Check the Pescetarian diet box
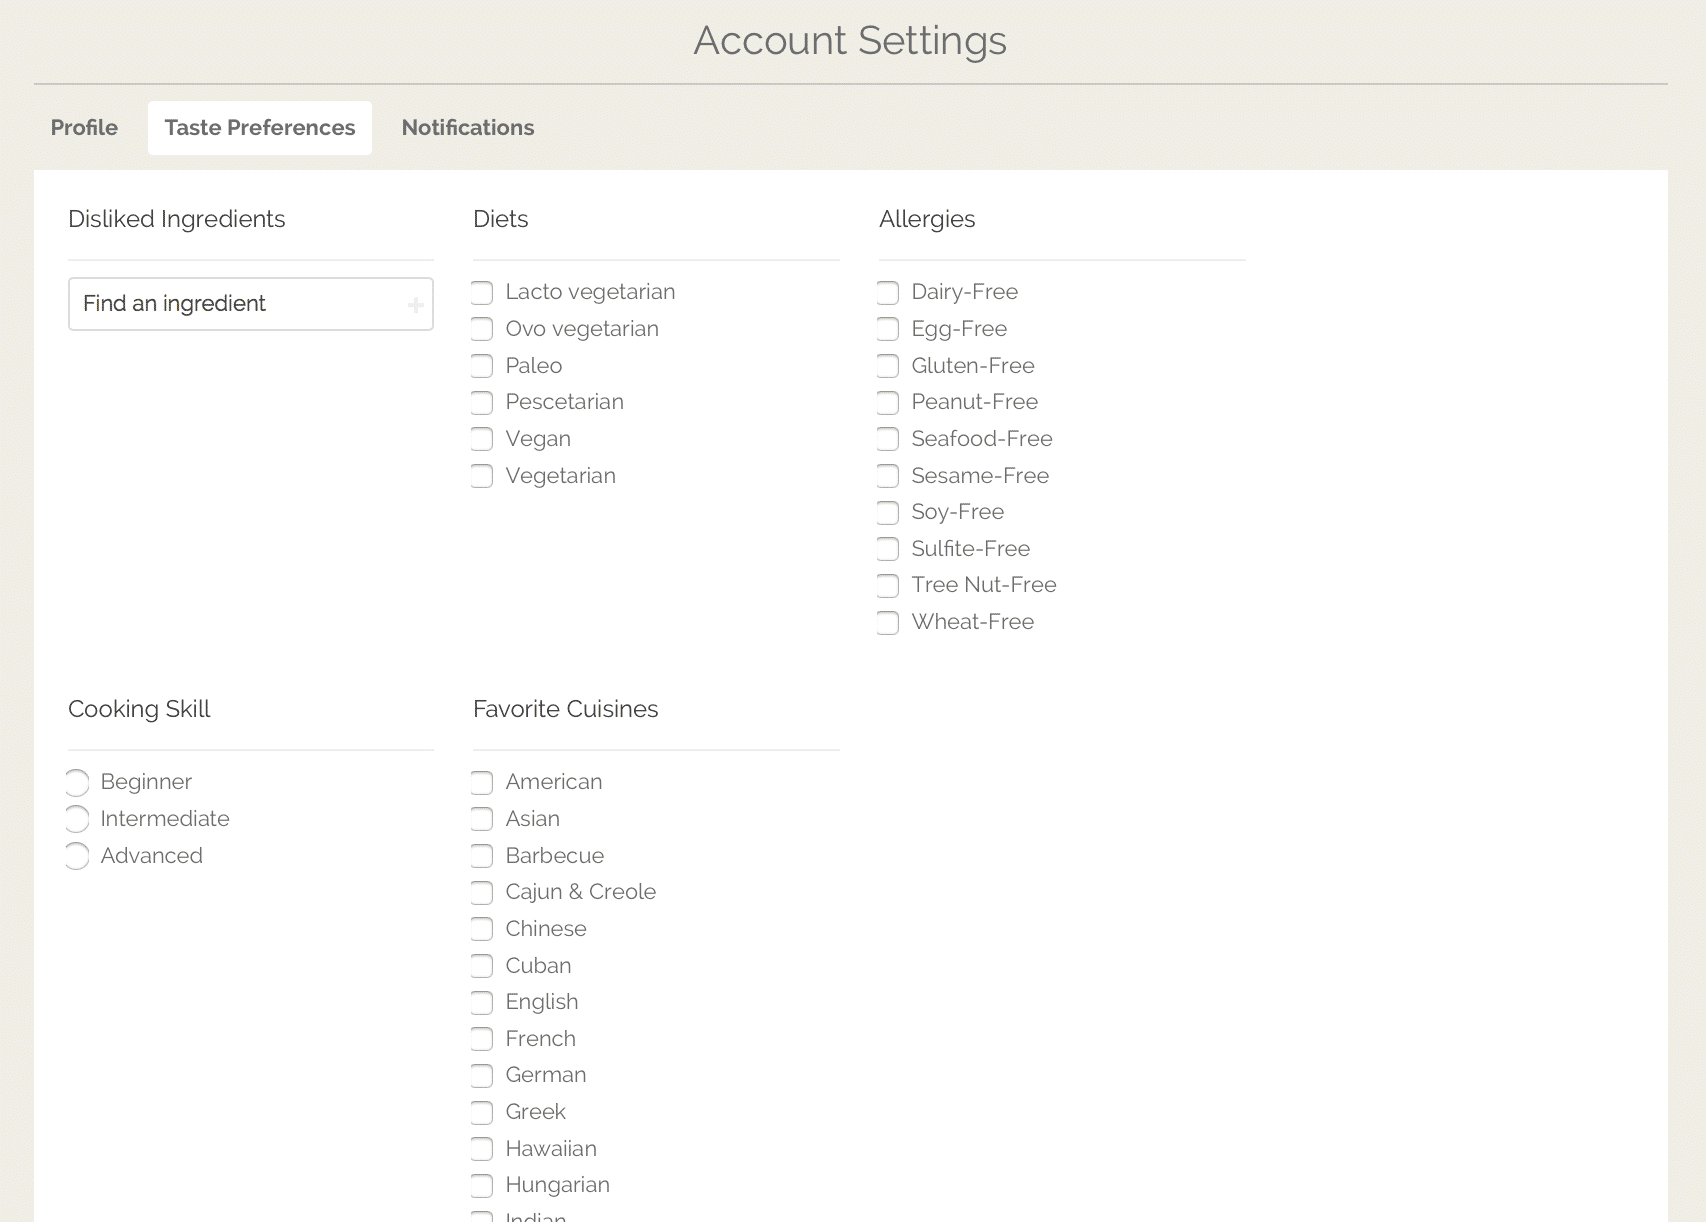Viewport: 1706px width, 1222px height. tap(482, 402)
